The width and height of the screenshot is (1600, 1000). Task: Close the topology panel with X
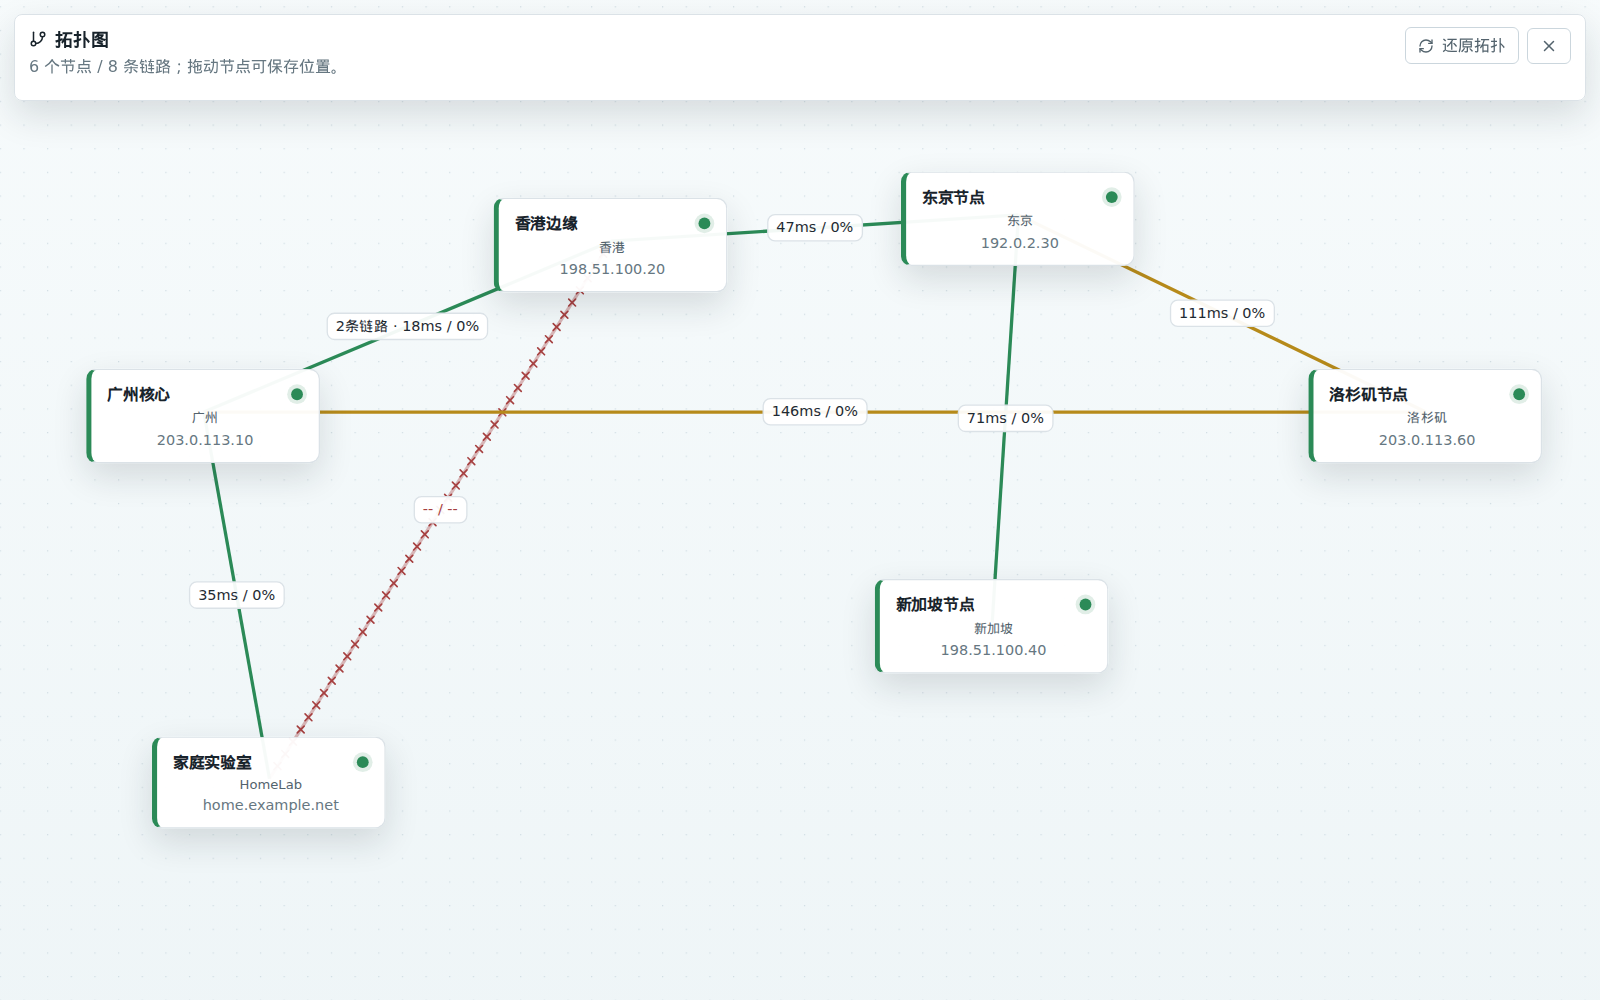(x=1549, y=46)
